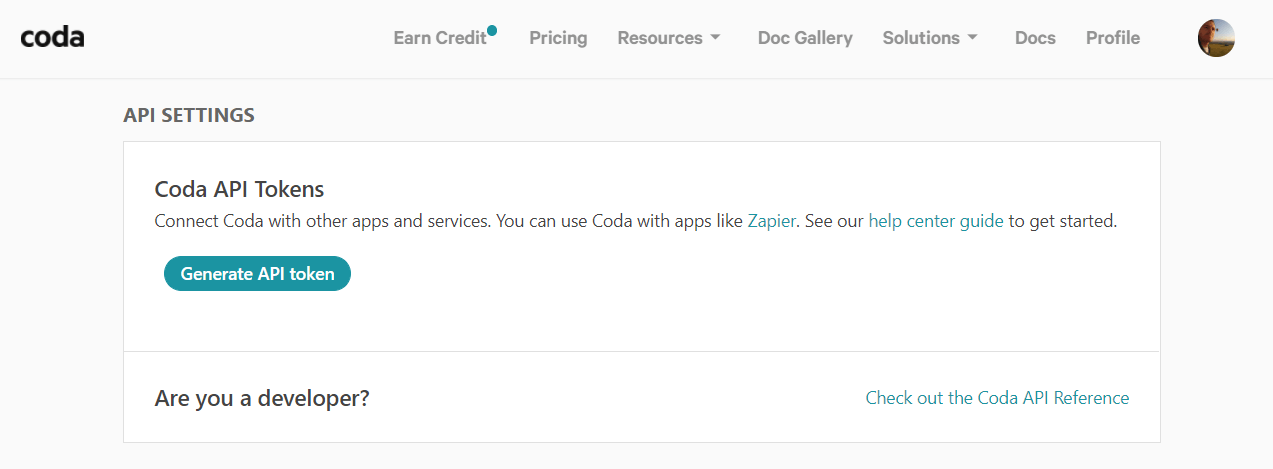The height and width of the screenshot is (469, 1273).
Task: Open the user profile avatar
Action: [1216, 38]
